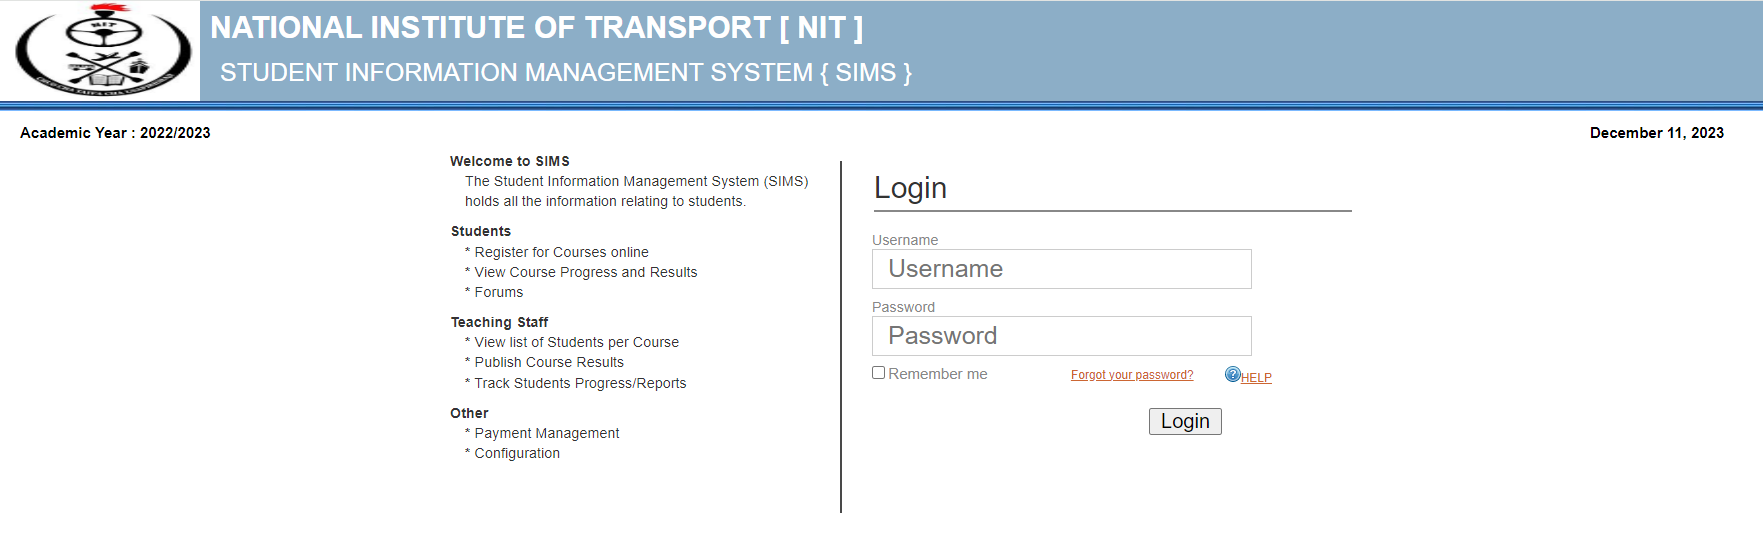Focus the Password input field
The height and width of the screenshot is (550, 1763).
(x=1061, y=336)
